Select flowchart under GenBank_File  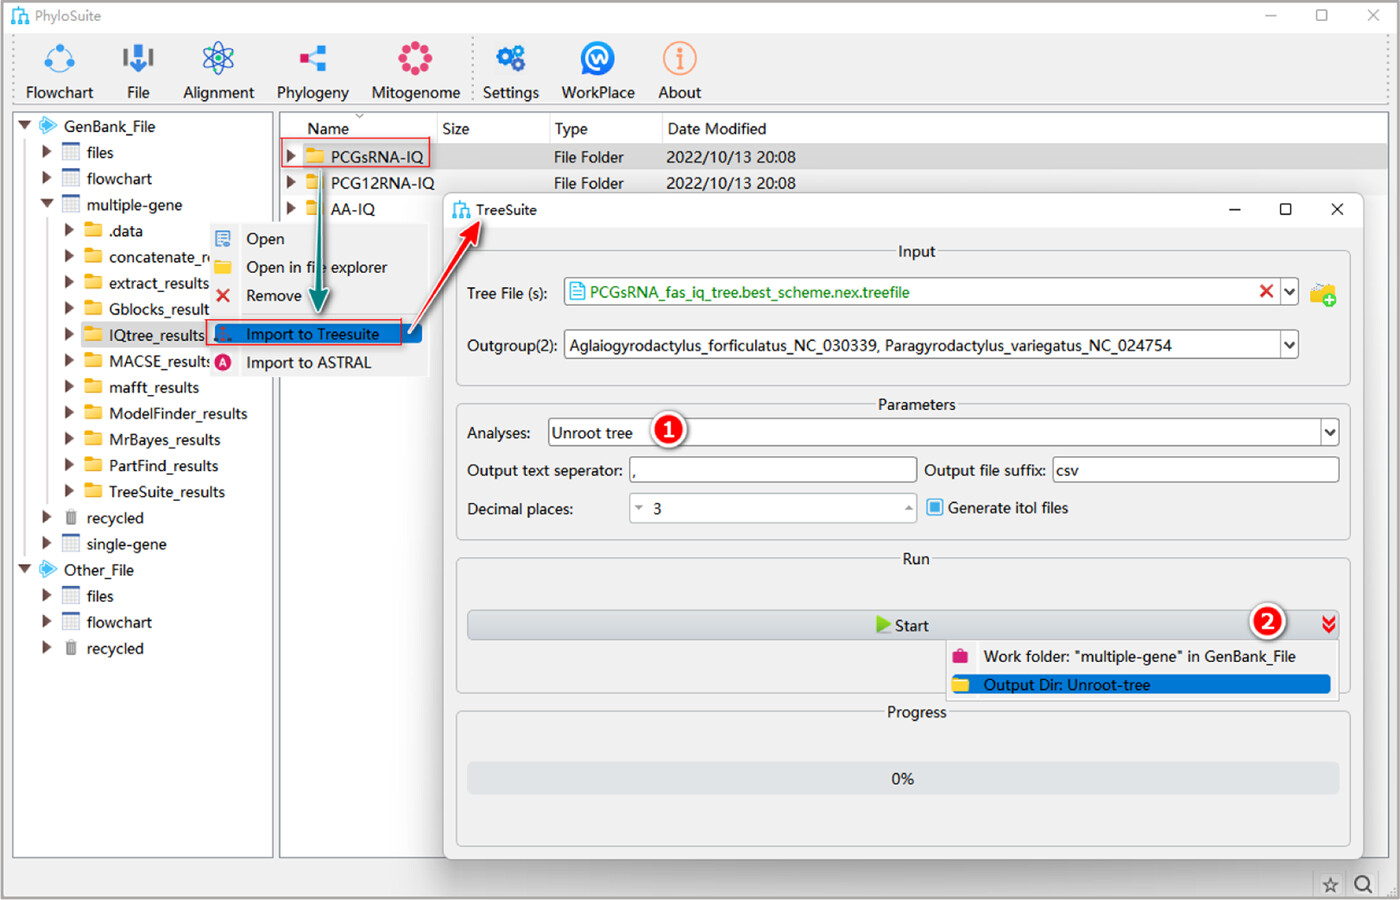click(119, 179)
